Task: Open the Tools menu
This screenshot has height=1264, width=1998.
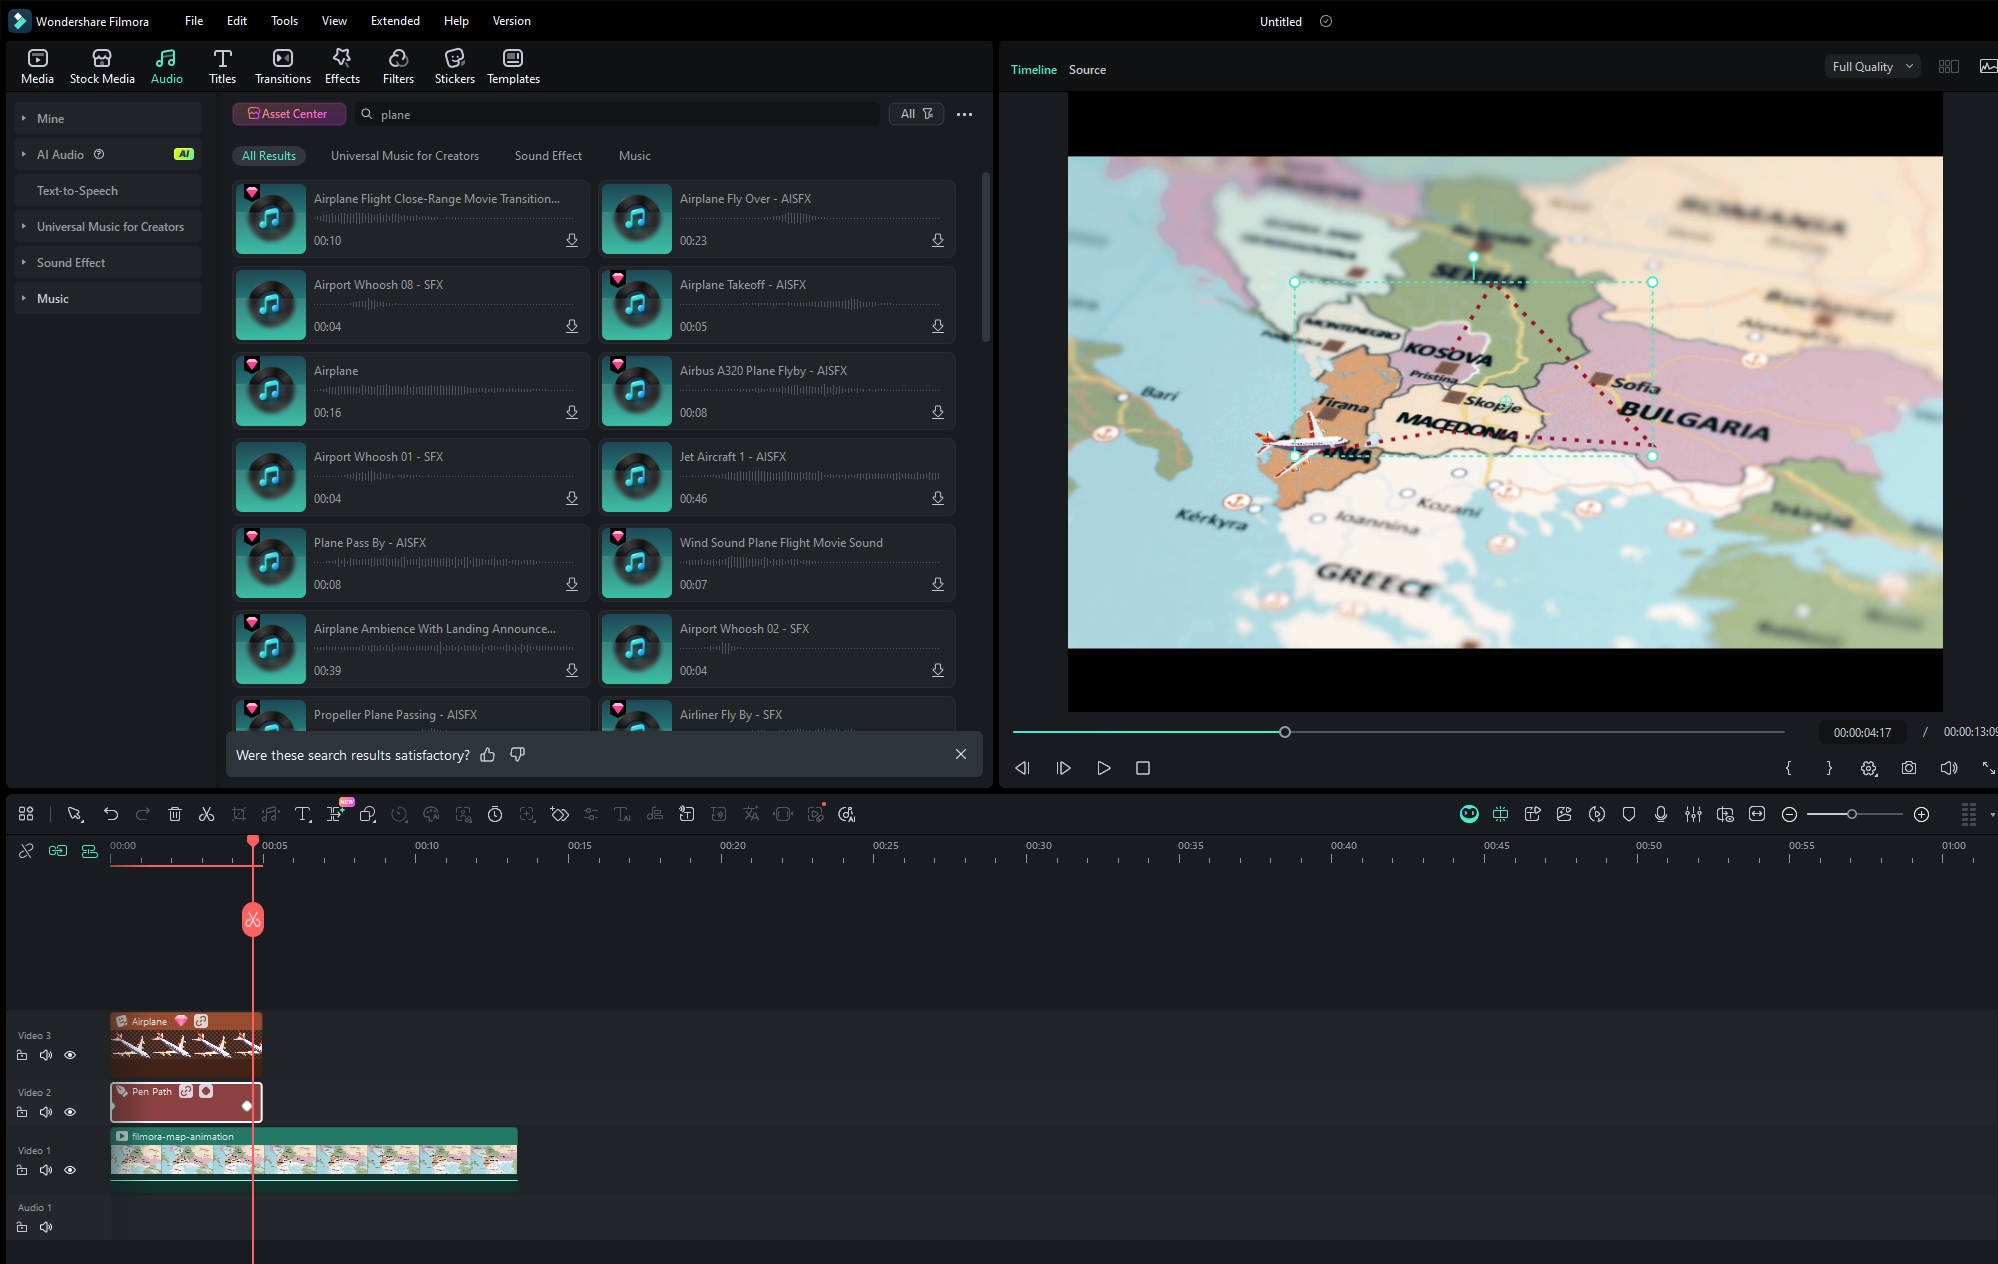Action: [x=284, y=20]
